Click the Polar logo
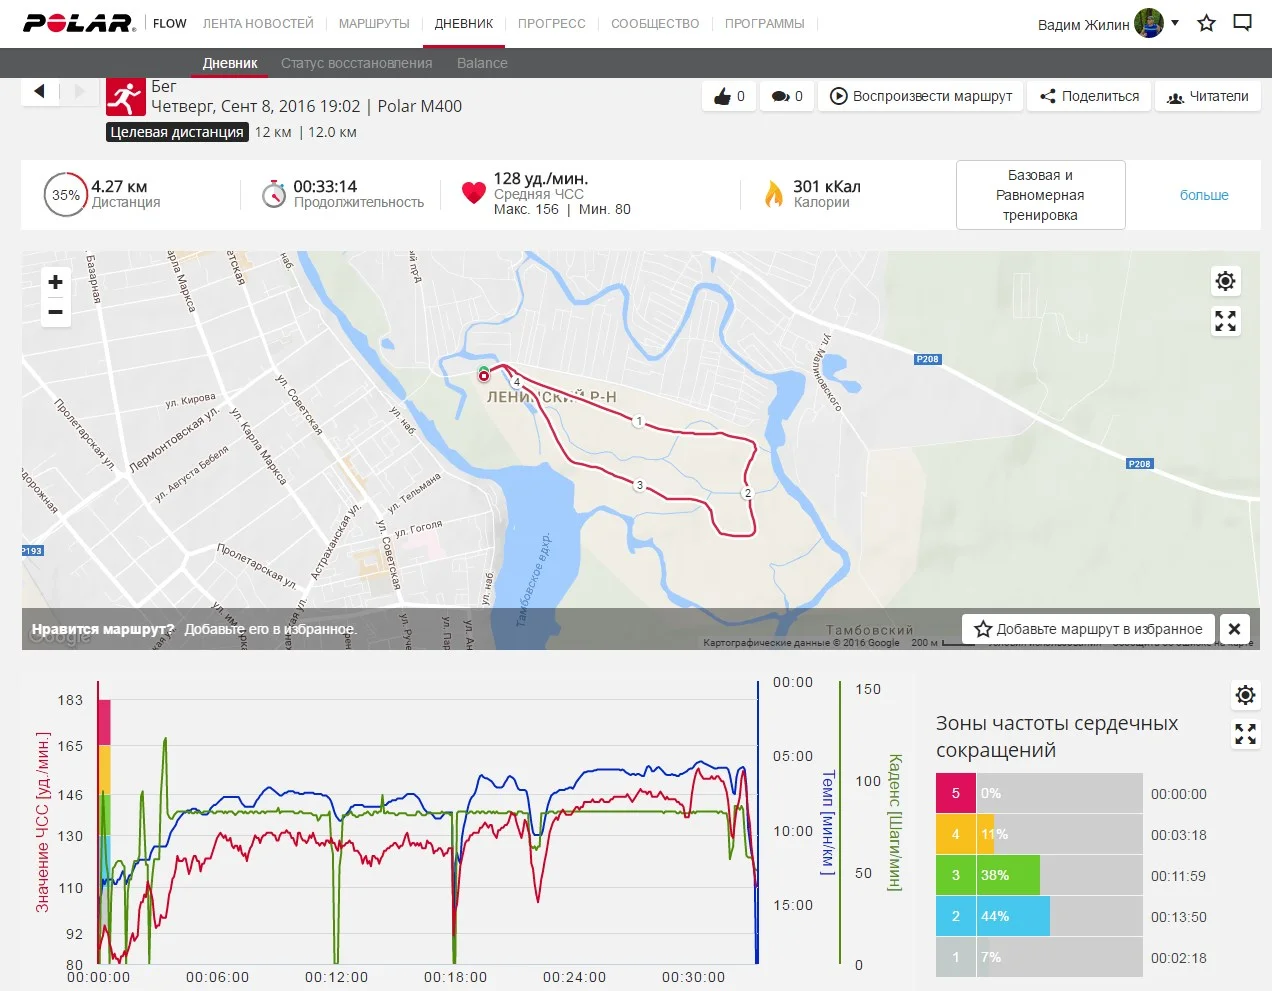1272x991 pixels. pyautogui.click(x=79, y=23)
